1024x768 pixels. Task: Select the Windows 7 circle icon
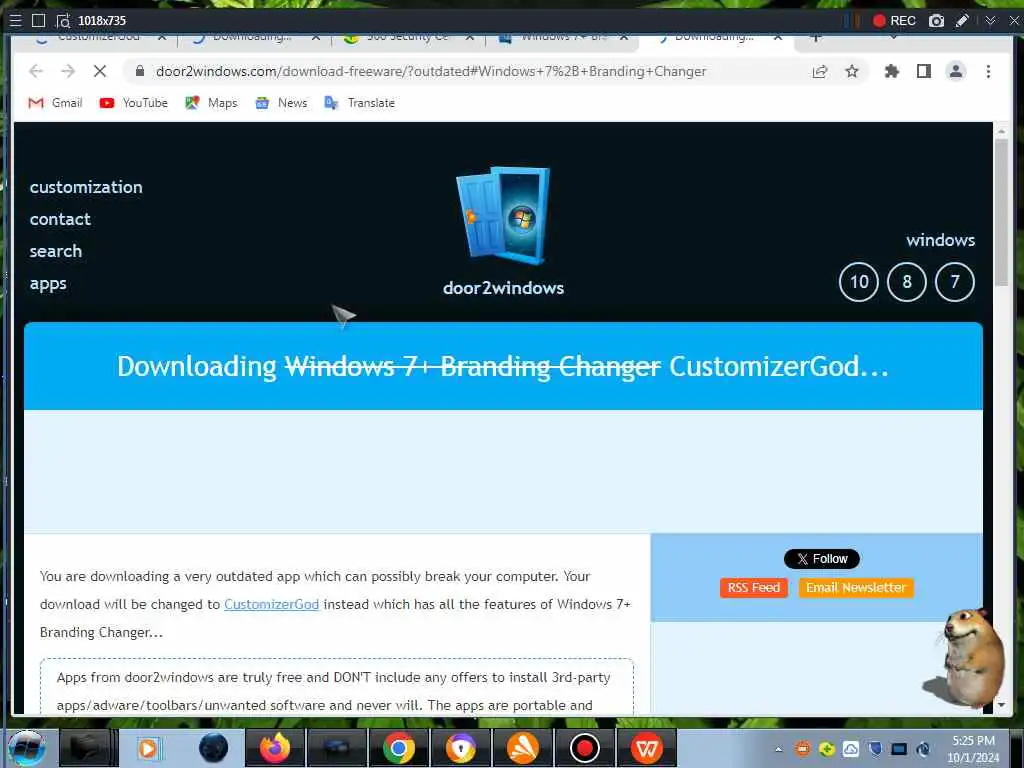point(955,282)
